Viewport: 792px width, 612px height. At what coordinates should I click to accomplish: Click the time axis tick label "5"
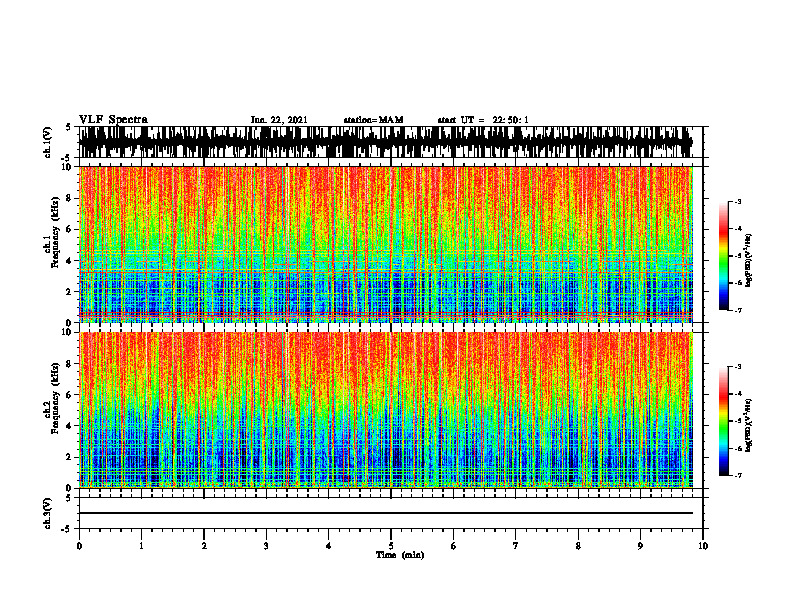[x=391, y=546]
